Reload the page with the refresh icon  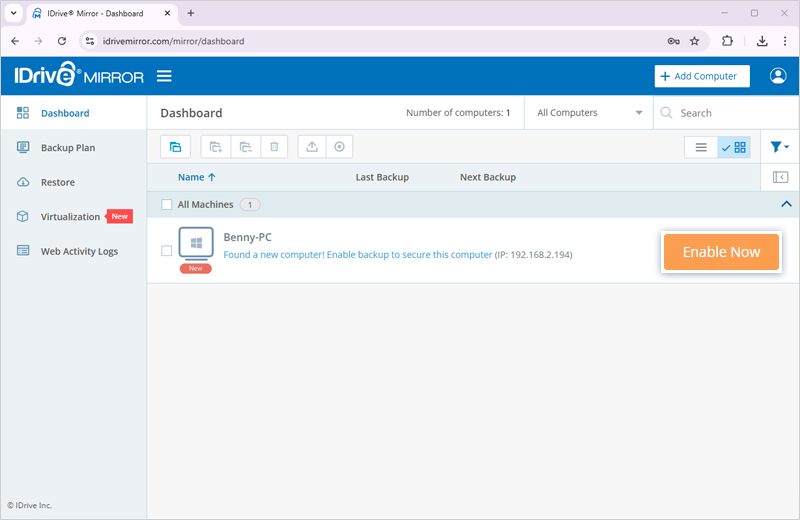(62, 41)
